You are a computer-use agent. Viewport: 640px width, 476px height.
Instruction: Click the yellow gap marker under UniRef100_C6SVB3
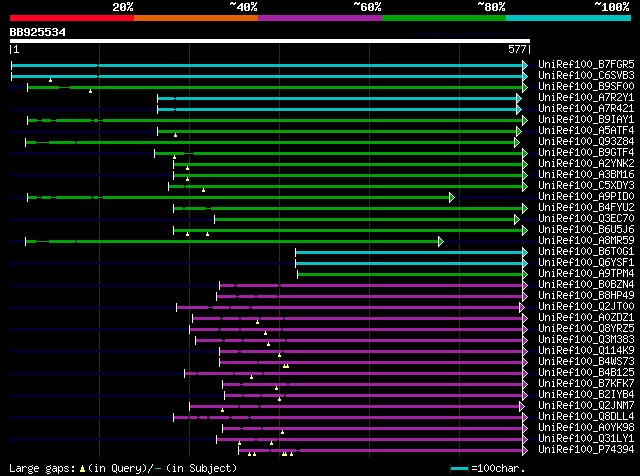pyautogui.click(x=51, y=80)
